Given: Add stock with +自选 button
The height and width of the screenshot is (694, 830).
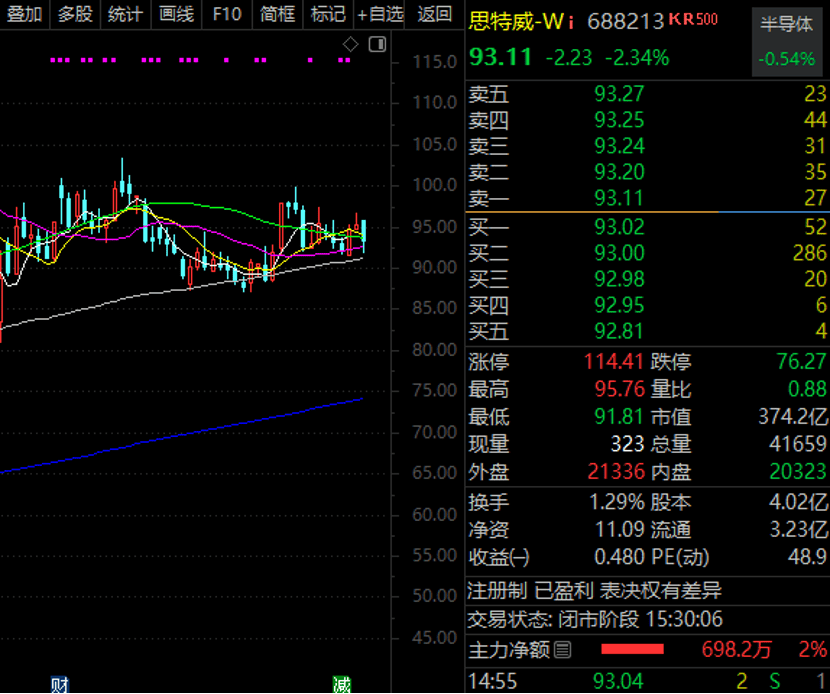Looking at the screenshot, I should coord(381,14).
